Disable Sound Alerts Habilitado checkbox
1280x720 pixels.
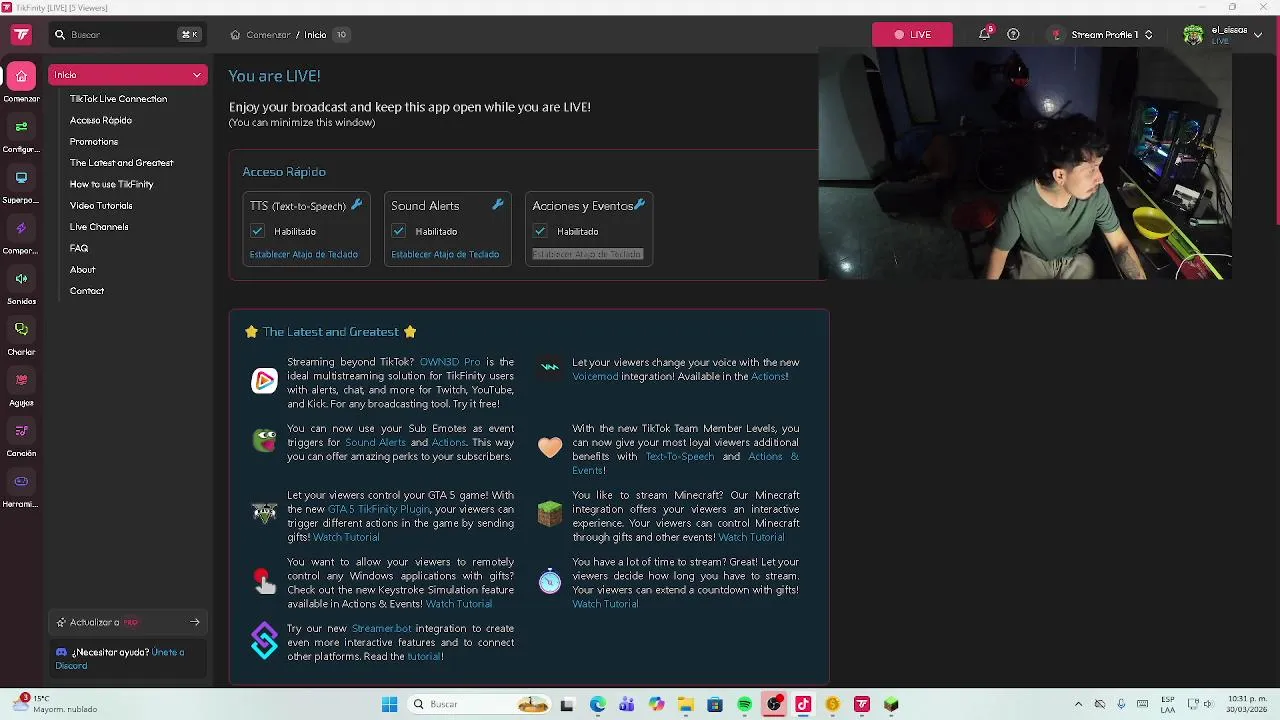point(399,231)
